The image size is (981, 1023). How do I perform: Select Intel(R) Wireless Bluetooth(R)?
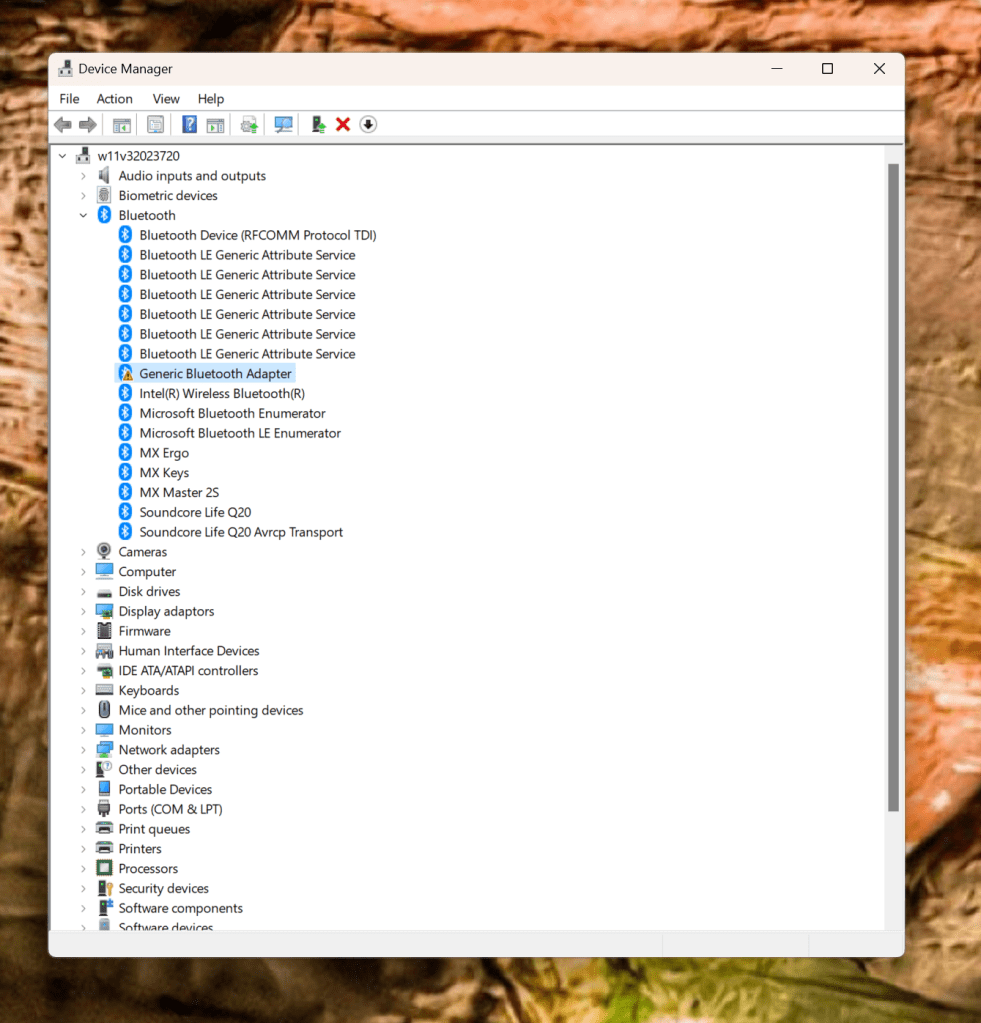coord(222,393)
